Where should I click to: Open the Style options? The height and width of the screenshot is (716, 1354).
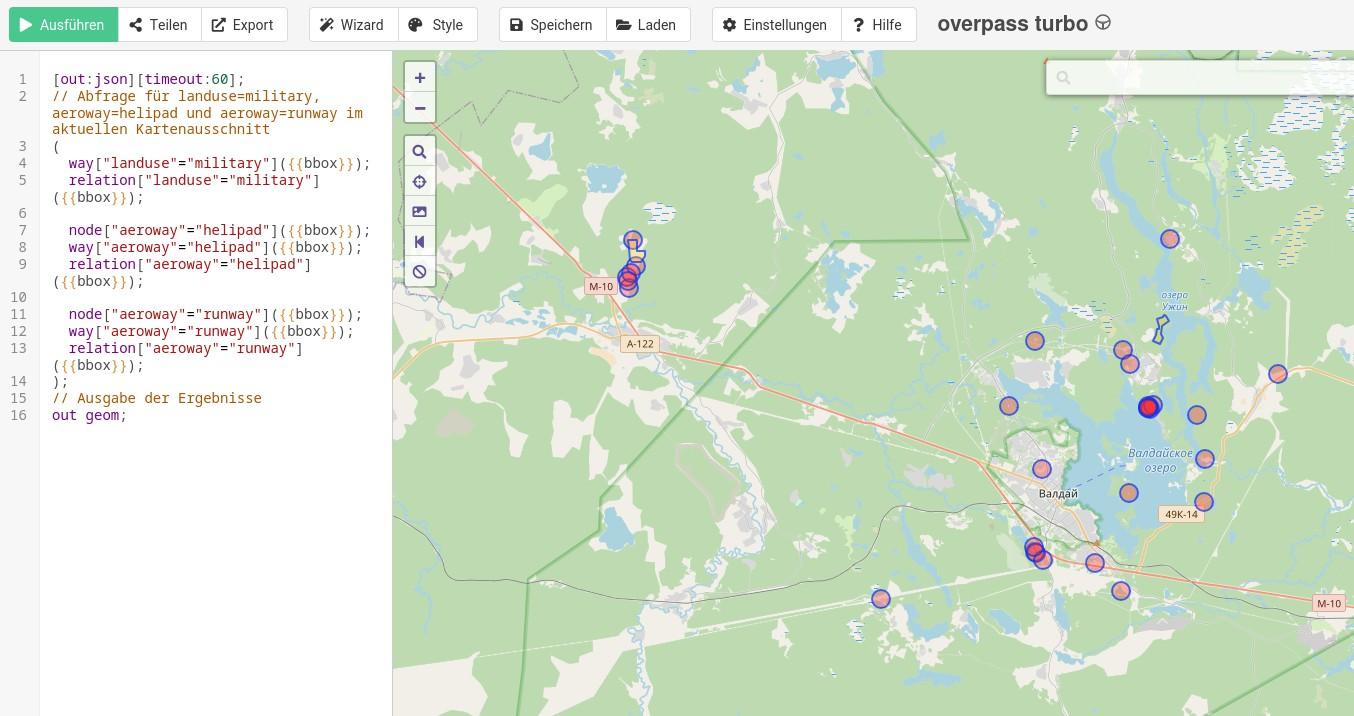pyautogui.click(x=437, y=25)
